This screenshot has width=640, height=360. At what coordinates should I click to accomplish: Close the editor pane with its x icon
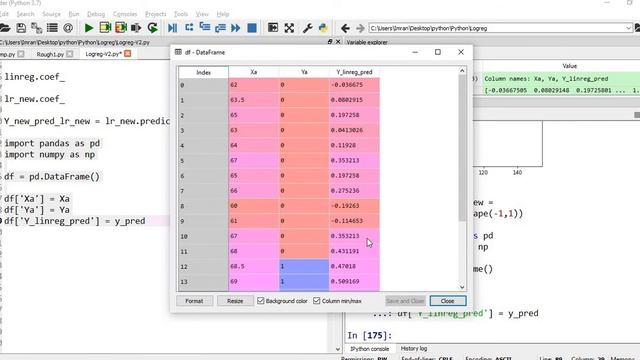click(x=338, y=42)
